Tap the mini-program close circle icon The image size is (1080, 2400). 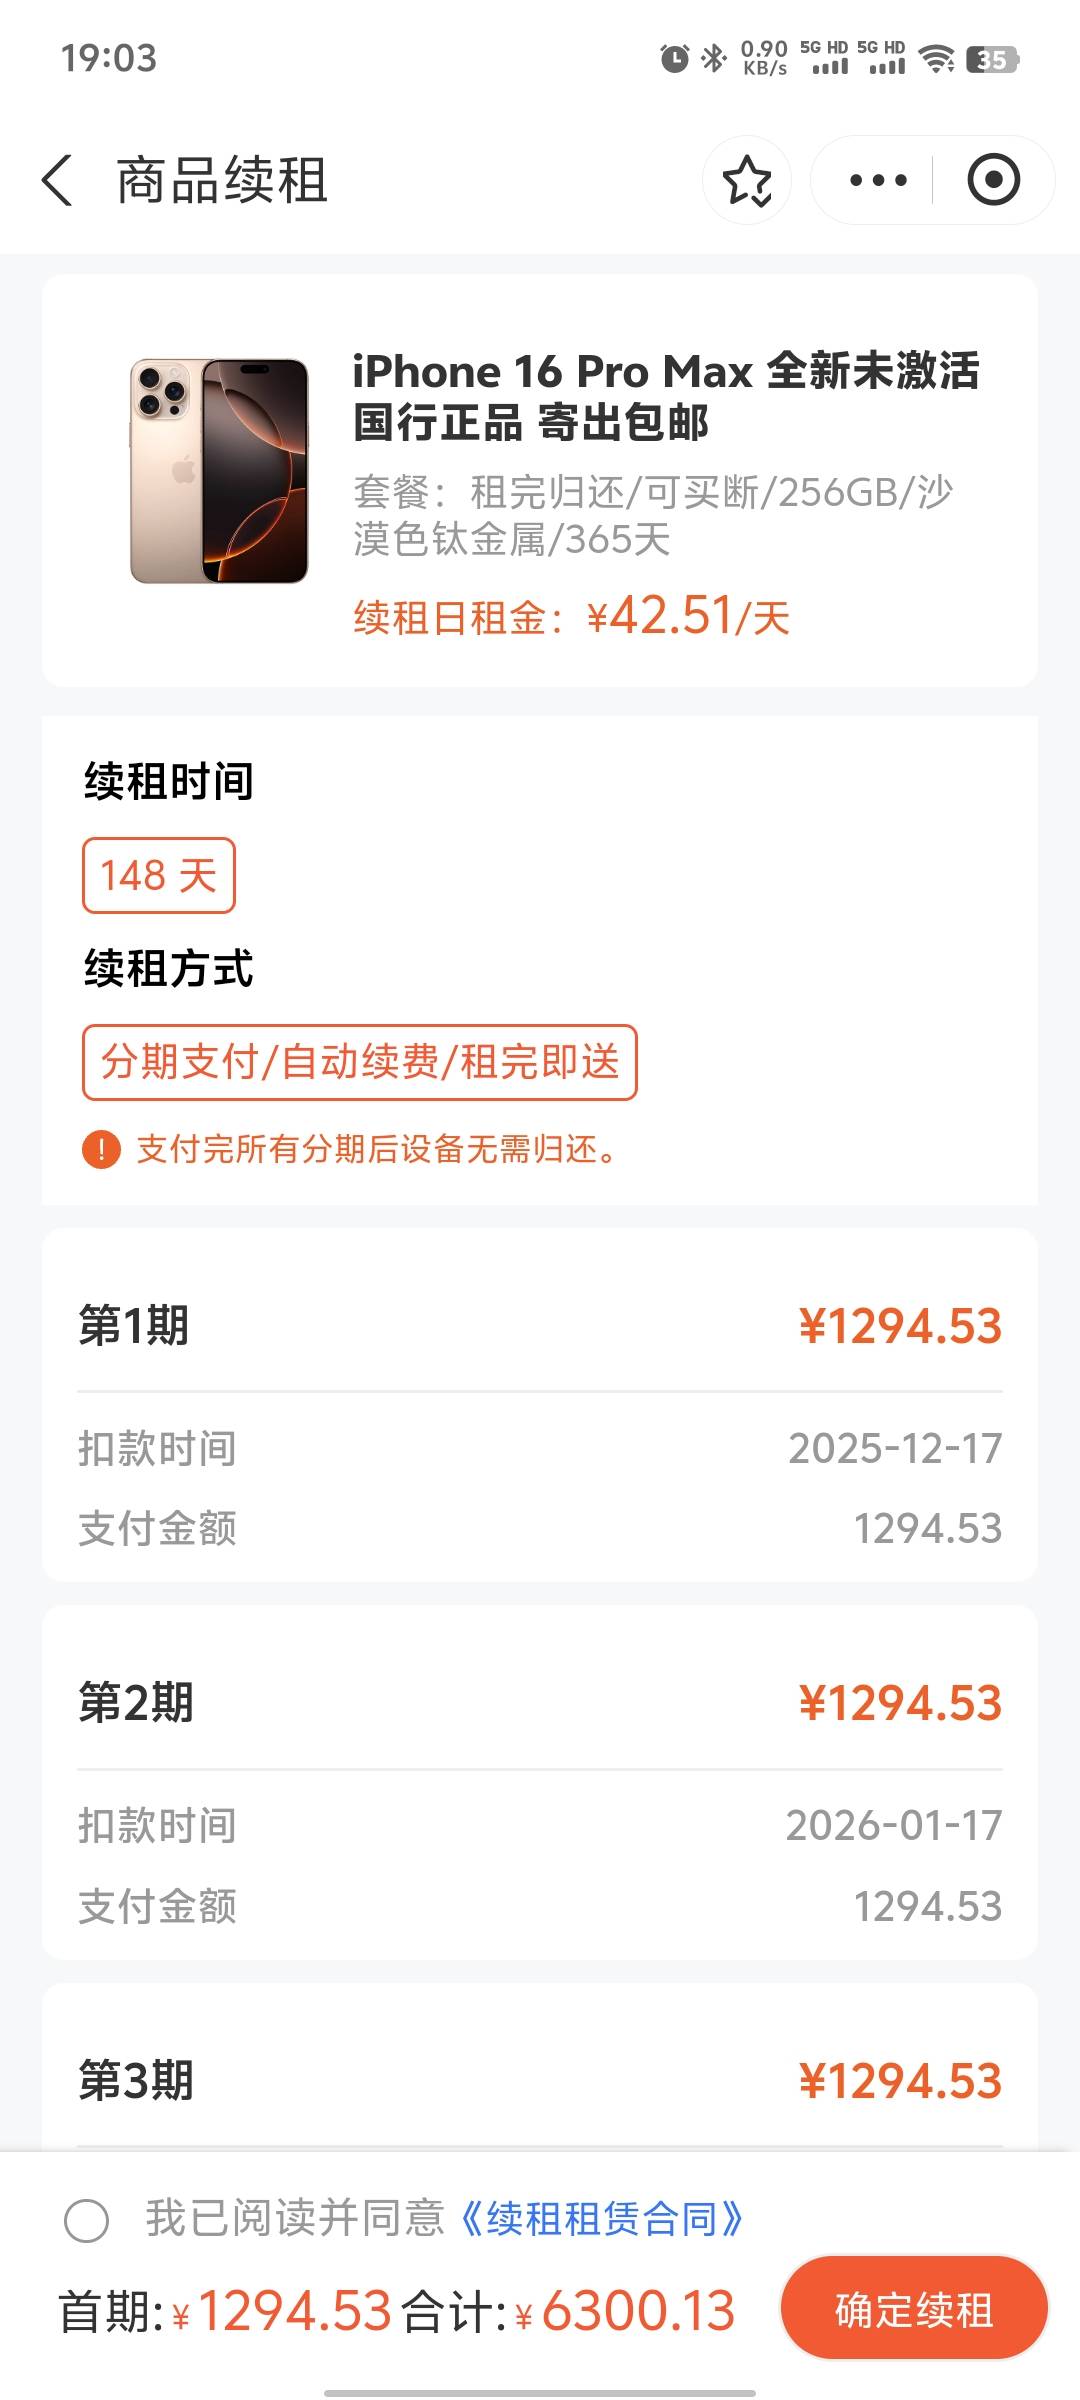coord(993,181)
